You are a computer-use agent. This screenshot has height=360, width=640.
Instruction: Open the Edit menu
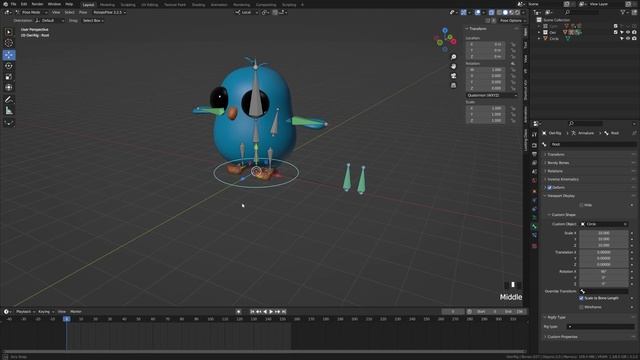click(x=24, y=4)
